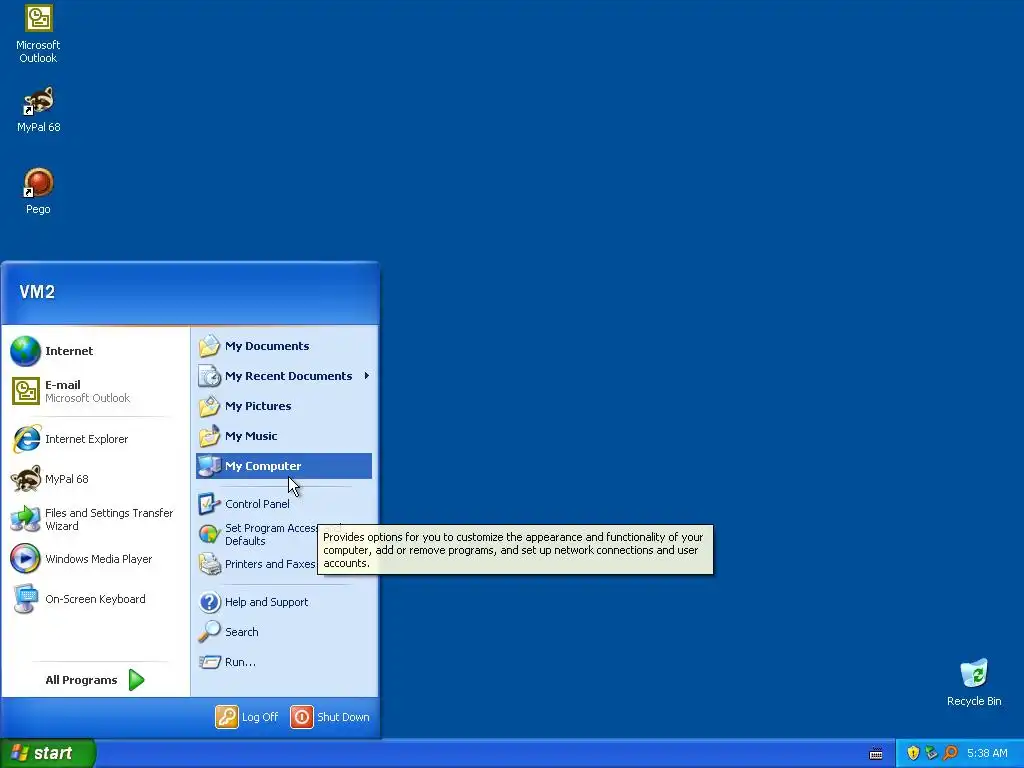Click the My Music folder icon

click(210, 436)
